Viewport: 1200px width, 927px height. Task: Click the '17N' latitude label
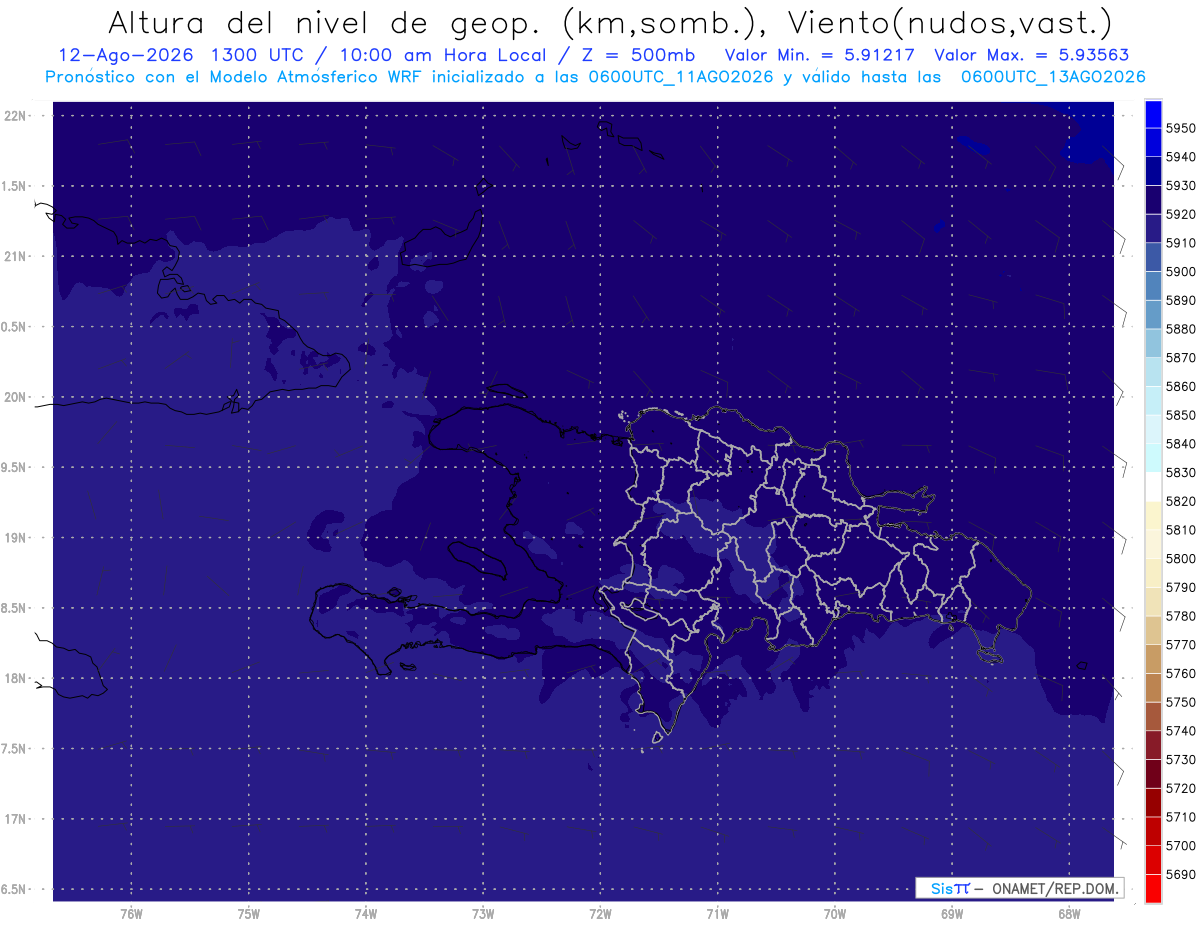[x=14, y=819]
